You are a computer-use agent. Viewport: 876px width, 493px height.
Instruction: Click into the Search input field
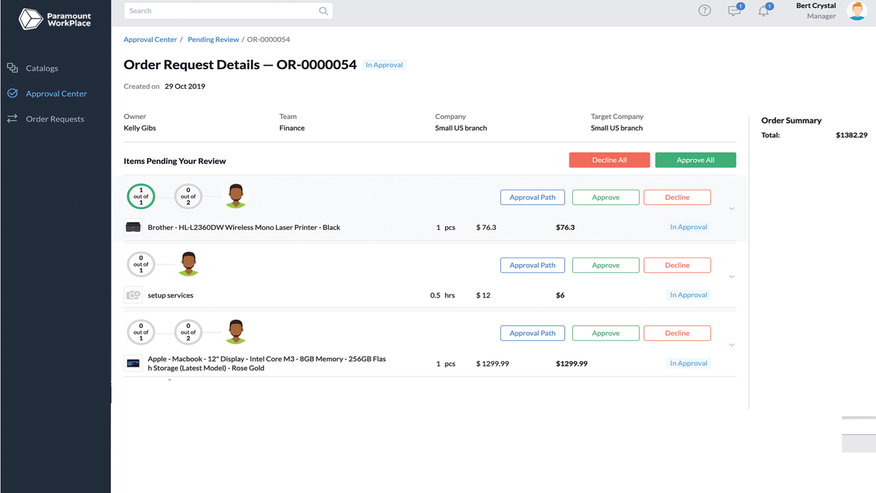coord(220,11)
